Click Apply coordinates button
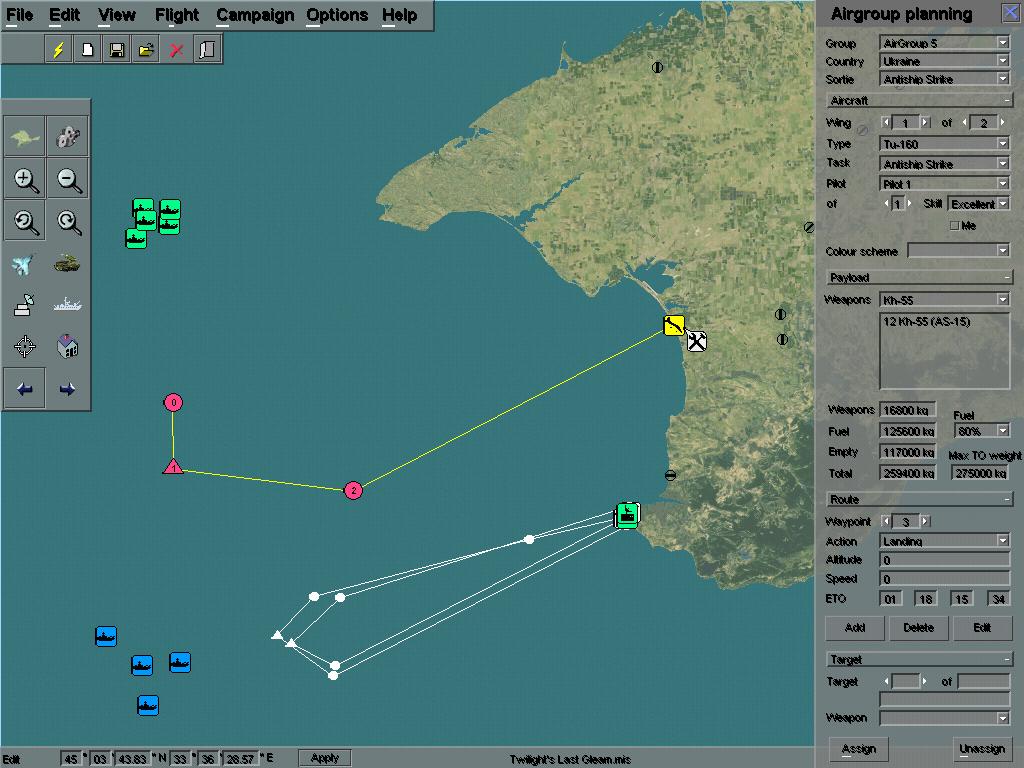This screenshot has height=768, width=1024. (x=325, y=758)
